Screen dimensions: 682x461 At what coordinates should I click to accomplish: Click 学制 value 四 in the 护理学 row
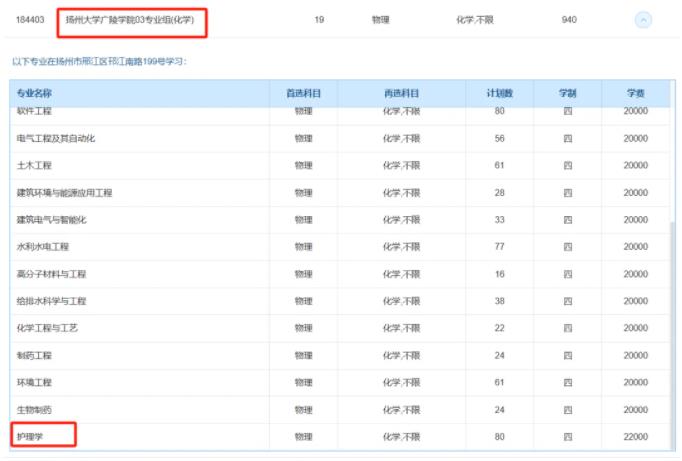568,437
